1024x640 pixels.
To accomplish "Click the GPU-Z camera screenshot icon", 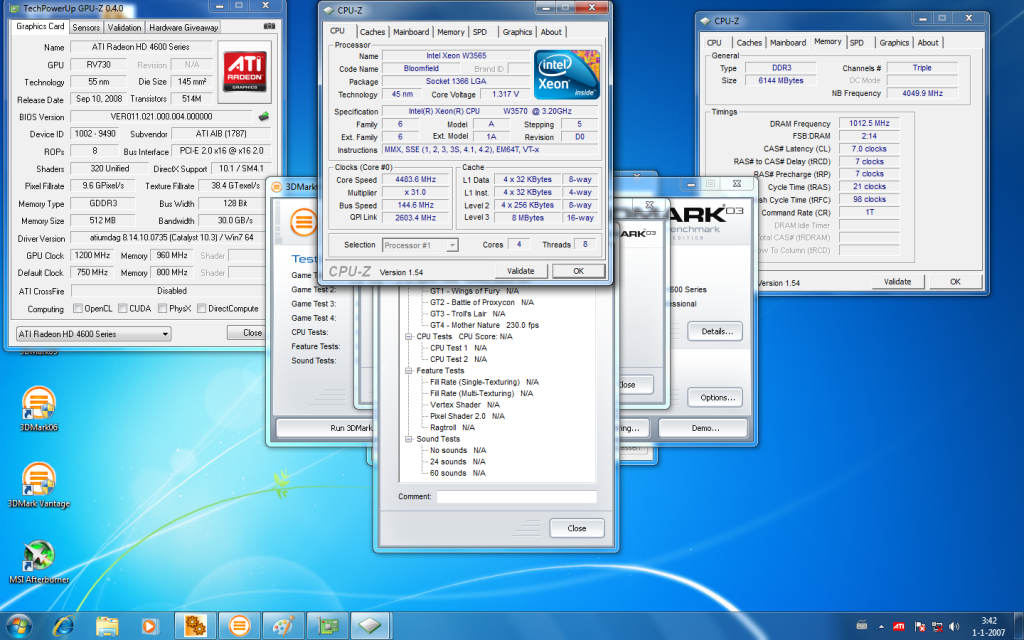I will [269, 27].
